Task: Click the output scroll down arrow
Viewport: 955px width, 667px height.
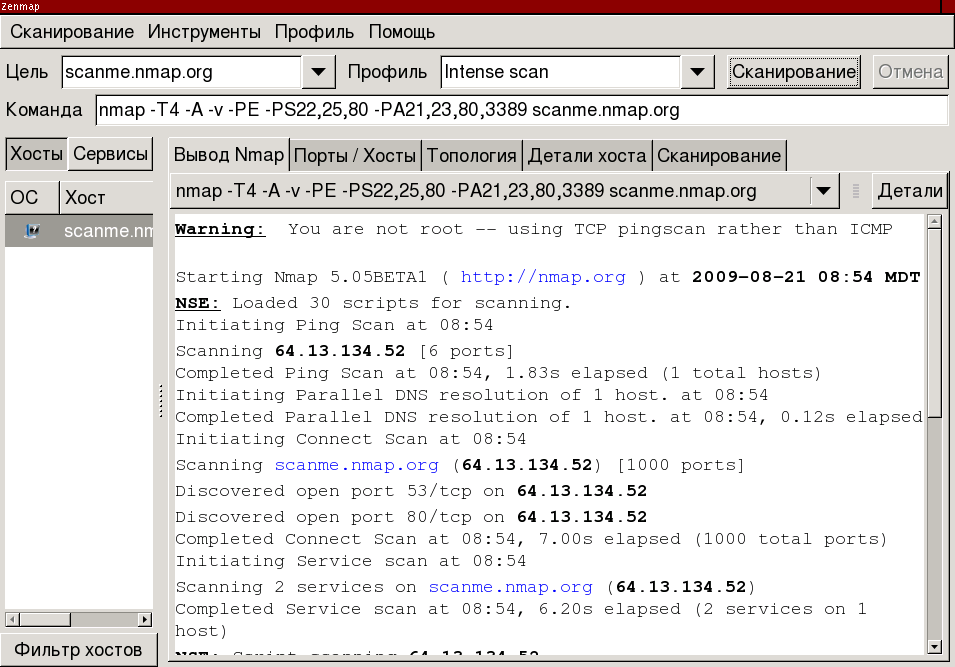Action: (934, 646)
